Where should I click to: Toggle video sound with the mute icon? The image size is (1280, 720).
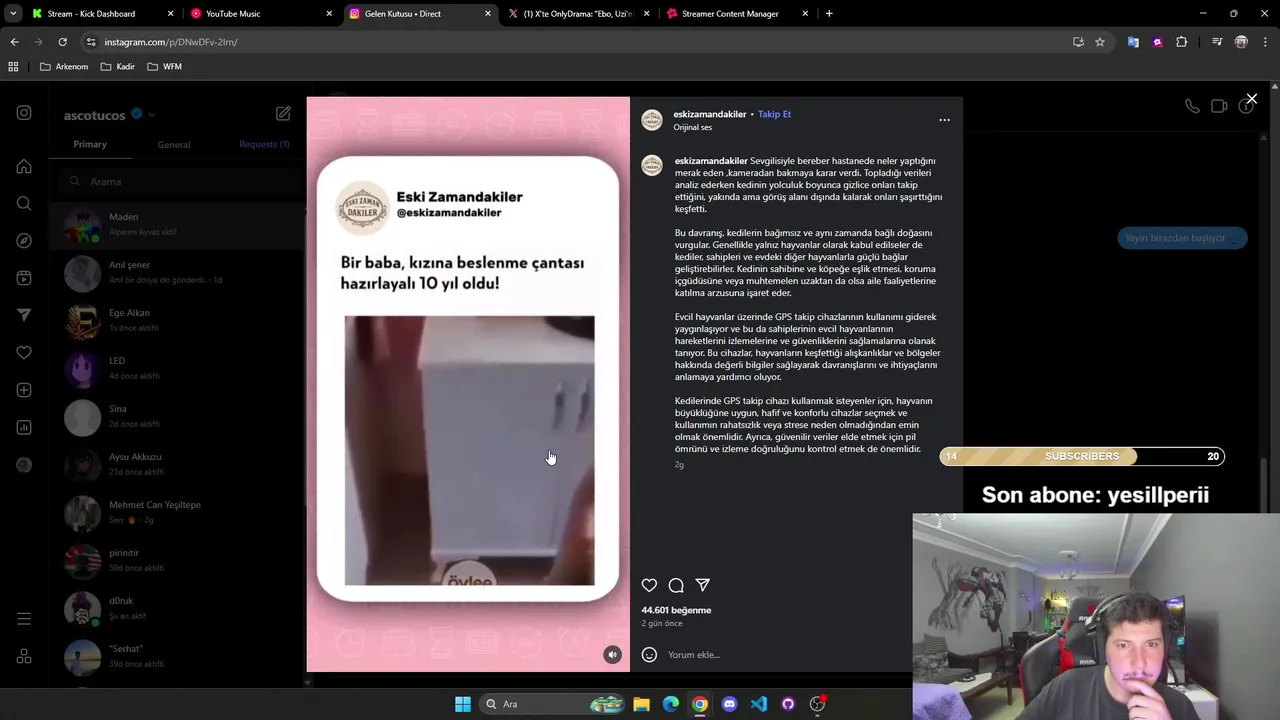[x=613, y=655]
